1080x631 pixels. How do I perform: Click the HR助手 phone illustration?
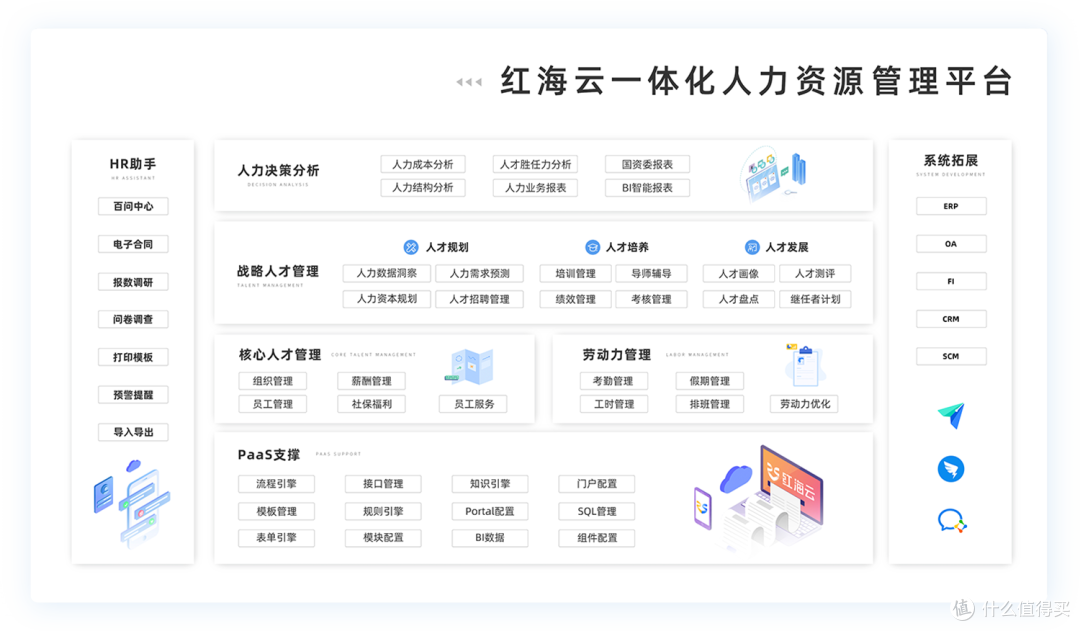(132, 503)
